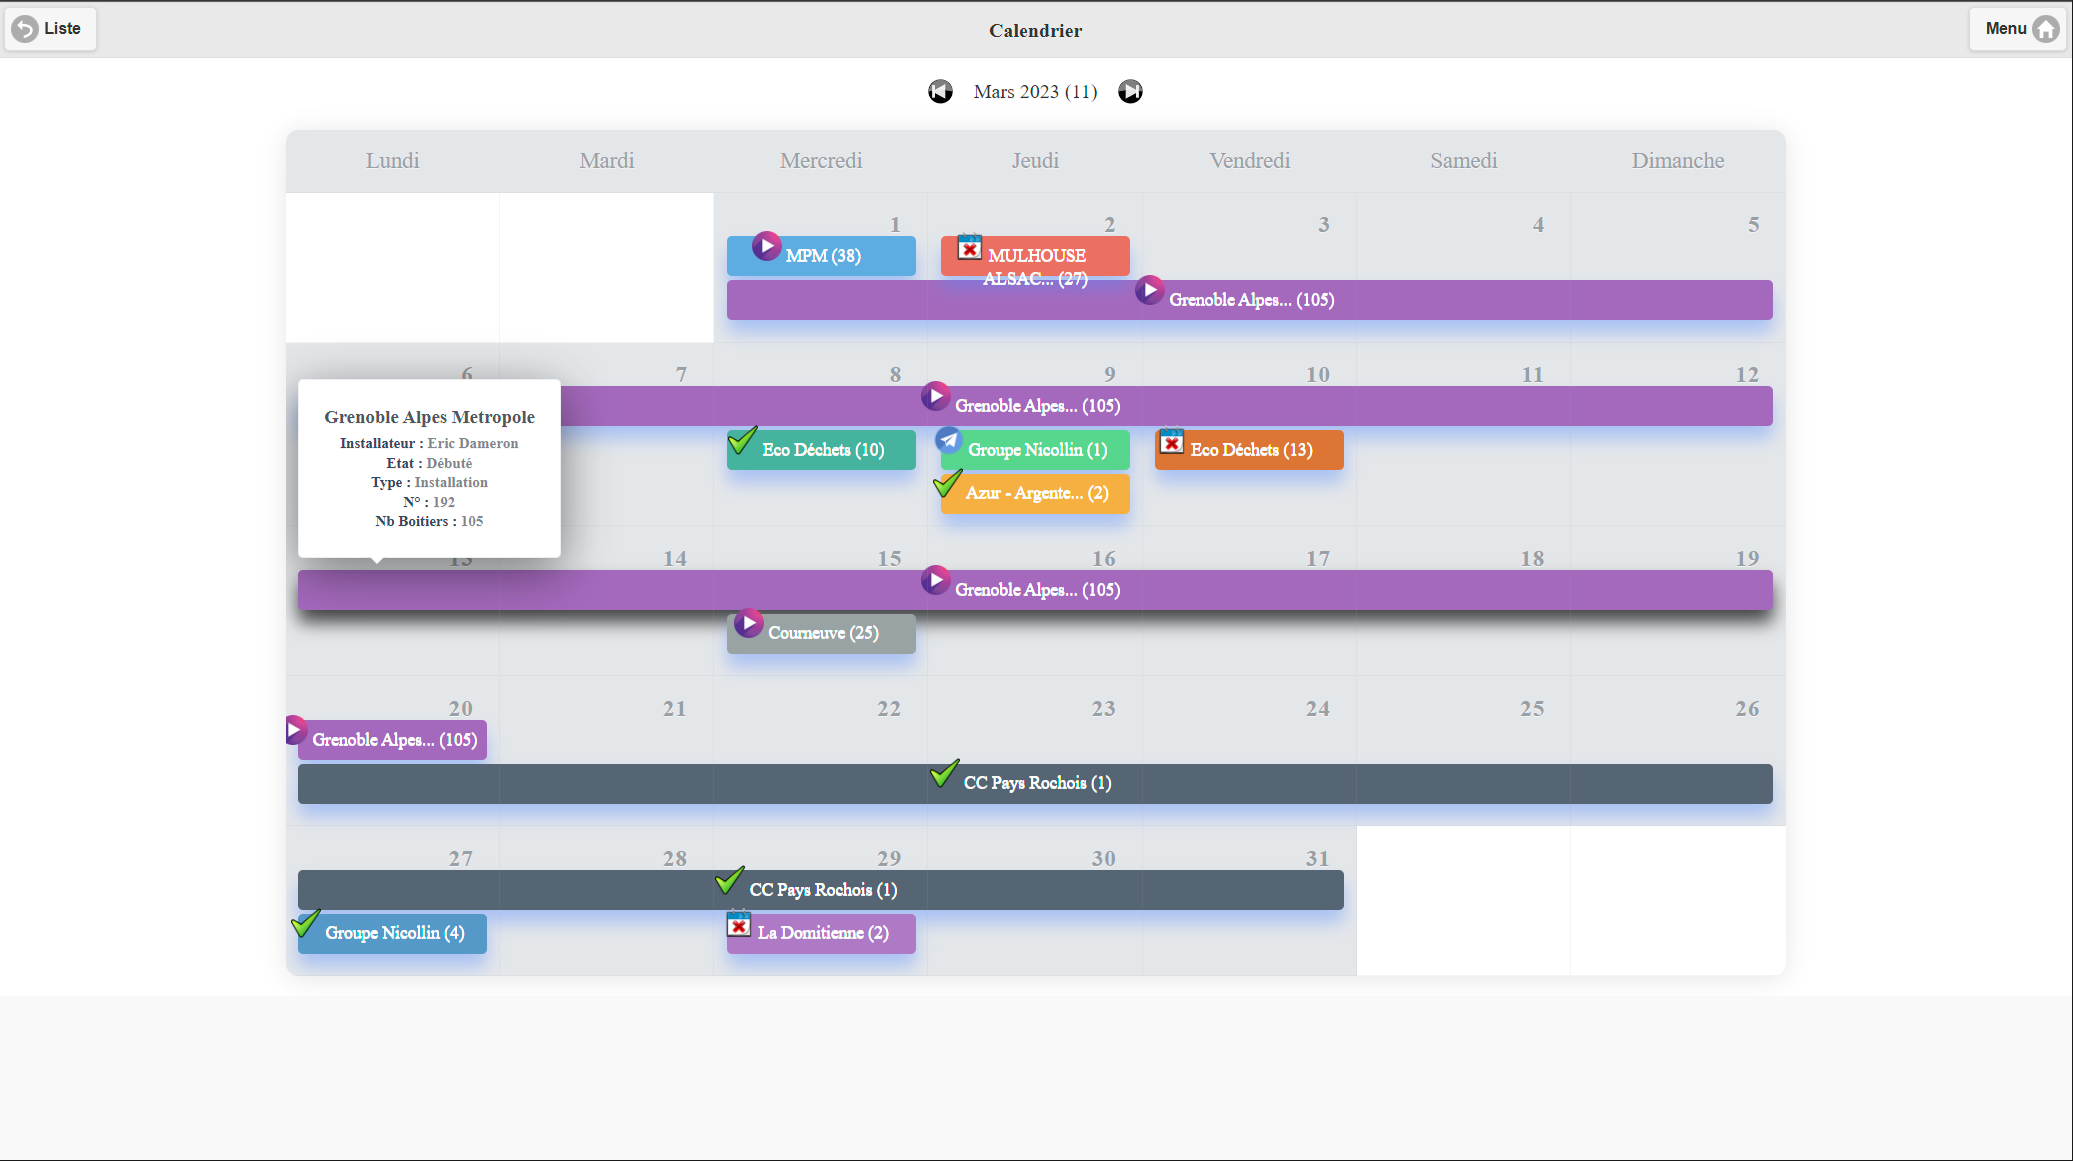Viewport: 2073px width, 1161px height.
Task: Click cancelled calendar icon on MULHOUSE event
Action: pyautogui.click(x=969, y=247)
